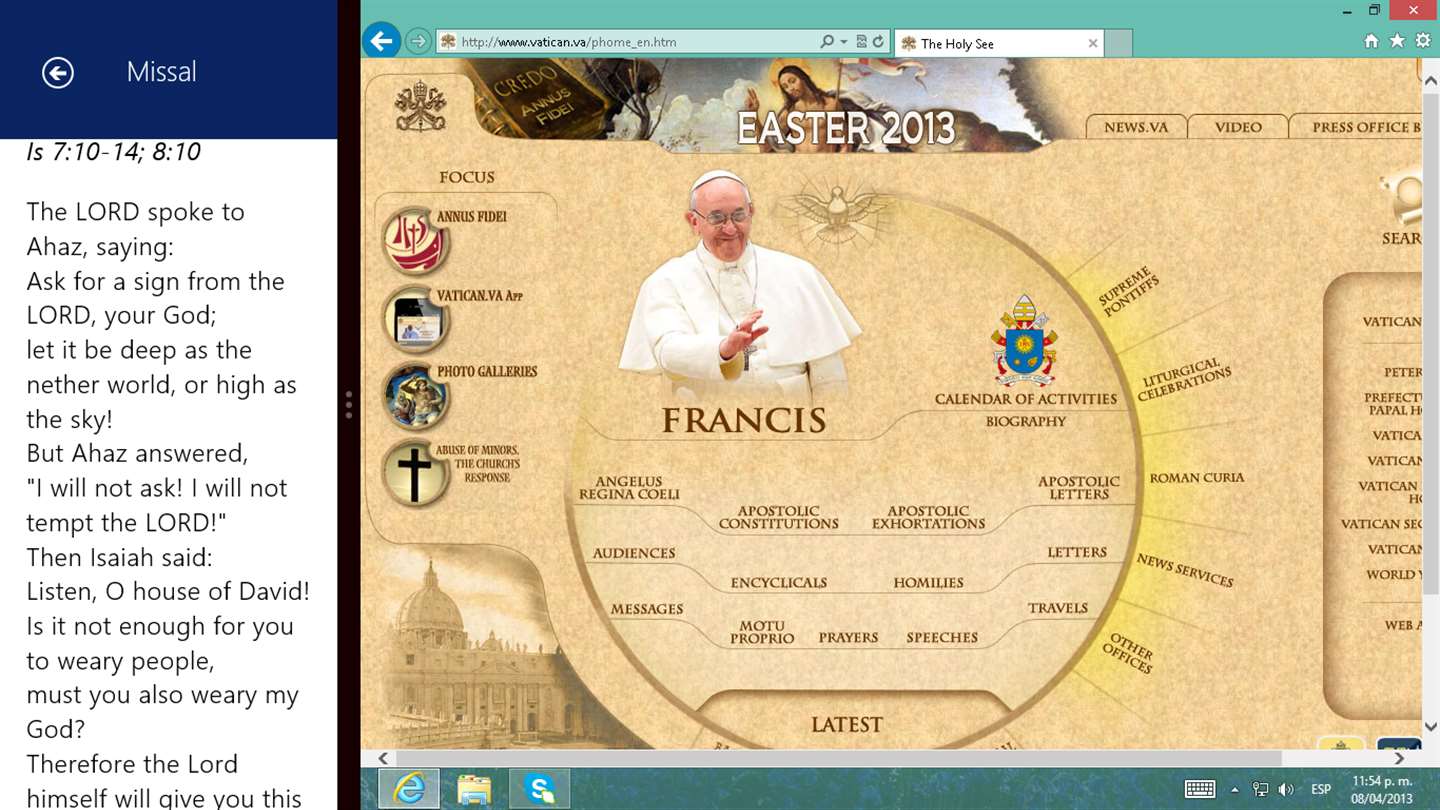The image size is (1440, 810).
Task: Open the Speeches link
Action: [942, 638]
